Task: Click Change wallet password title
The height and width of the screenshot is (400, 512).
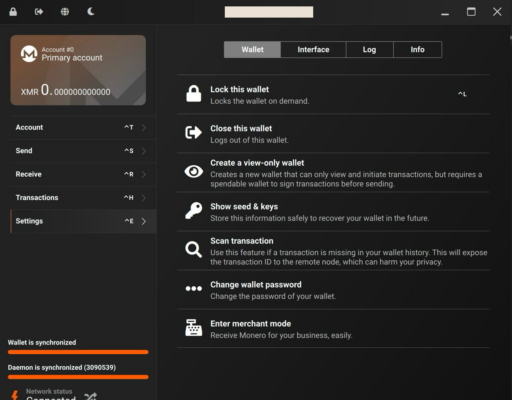Action: pos(256,285)
